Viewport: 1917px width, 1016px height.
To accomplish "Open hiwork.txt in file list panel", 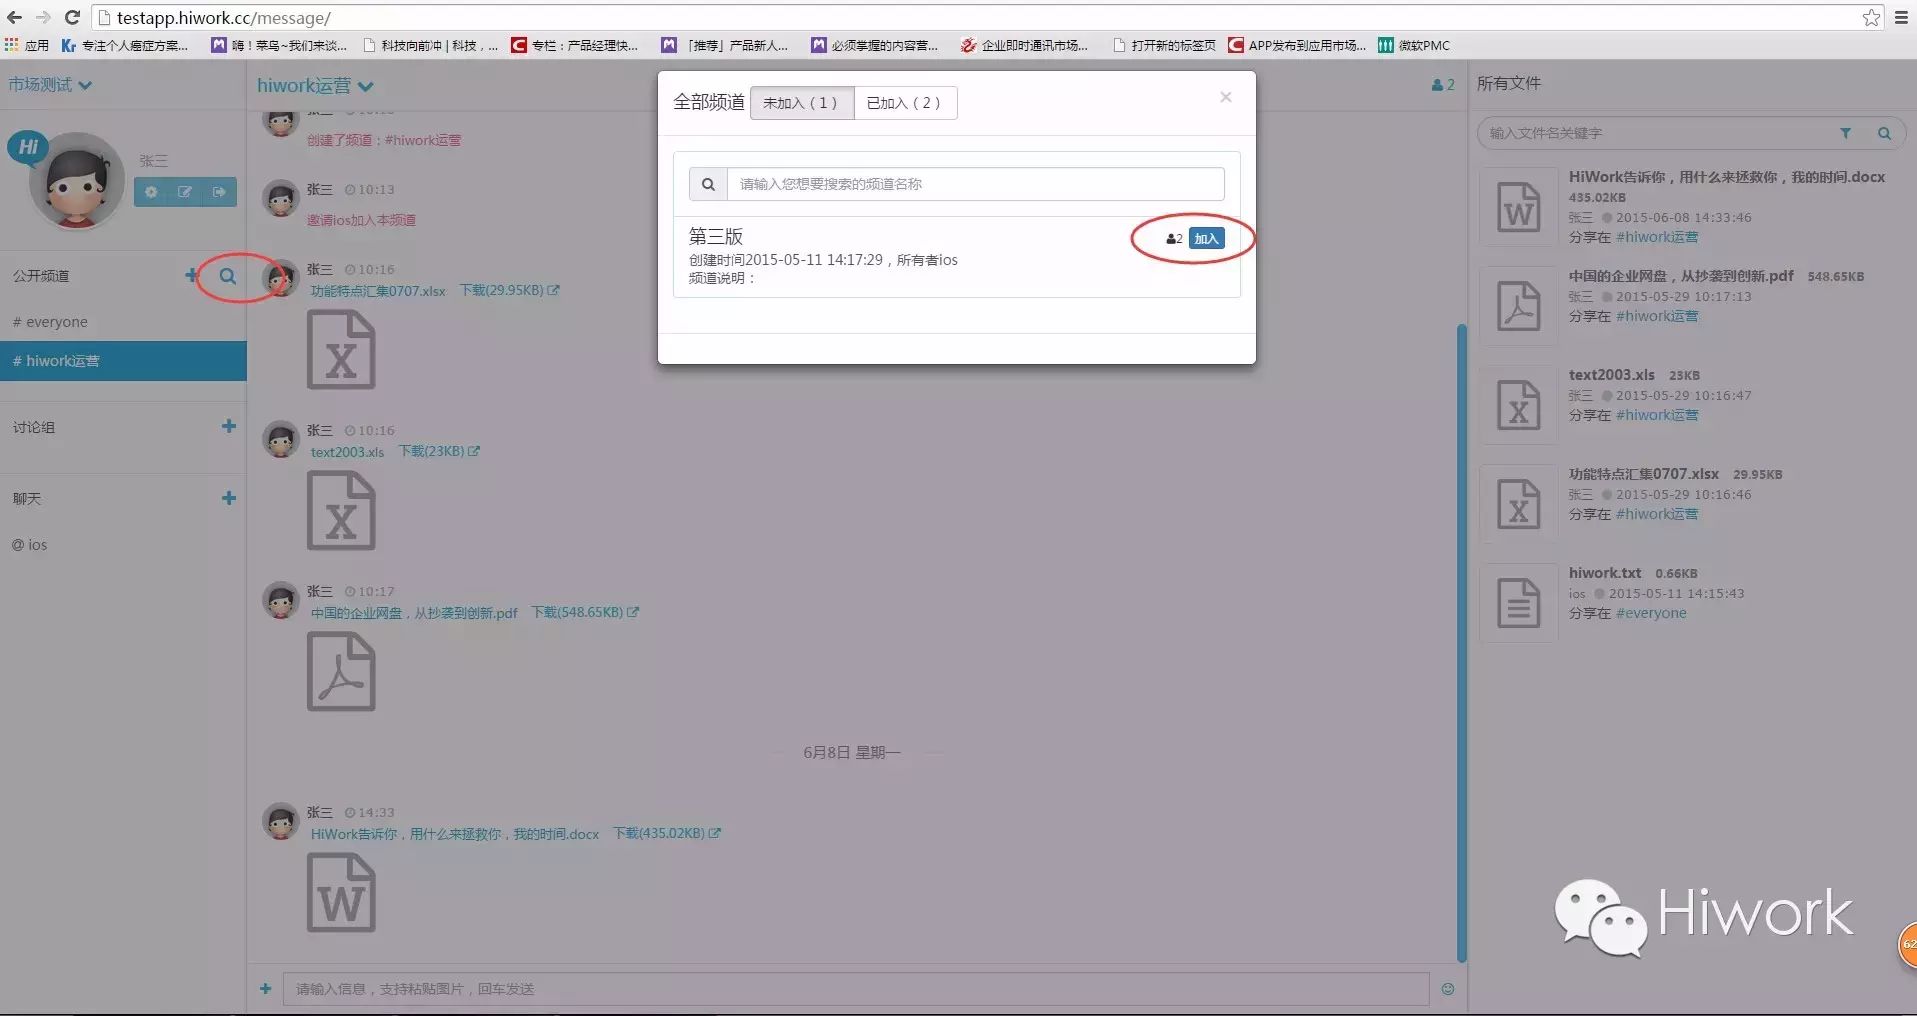I will pyautogui.click(x=1605, y=573).
